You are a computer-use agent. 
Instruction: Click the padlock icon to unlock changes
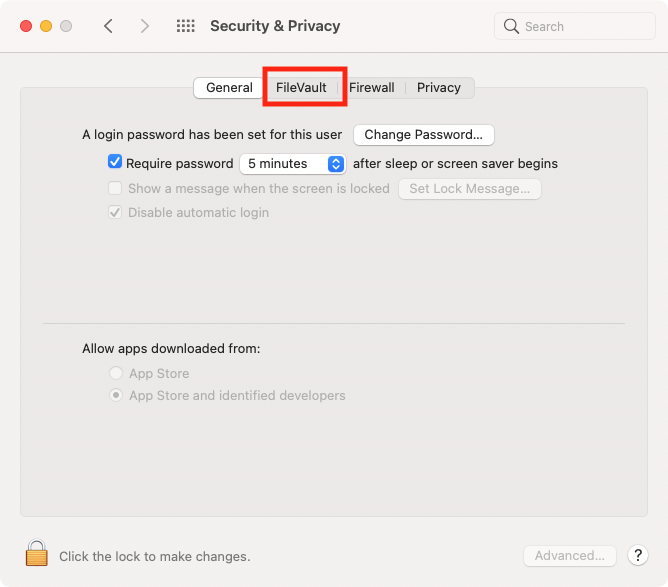[37, 553]
